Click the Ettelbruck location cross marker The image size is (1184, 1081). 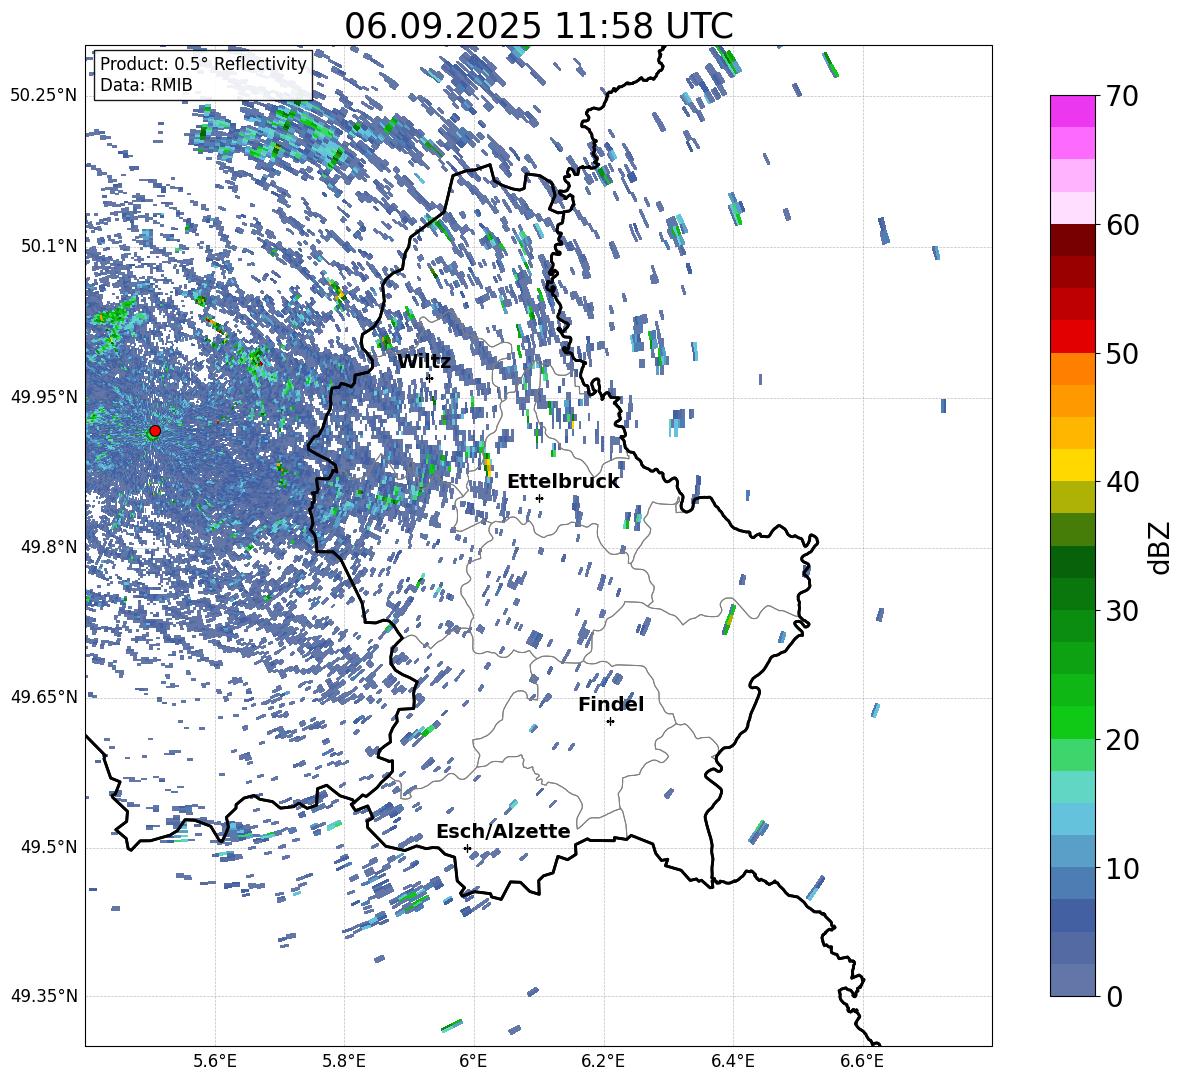click(x=539, y=498)
